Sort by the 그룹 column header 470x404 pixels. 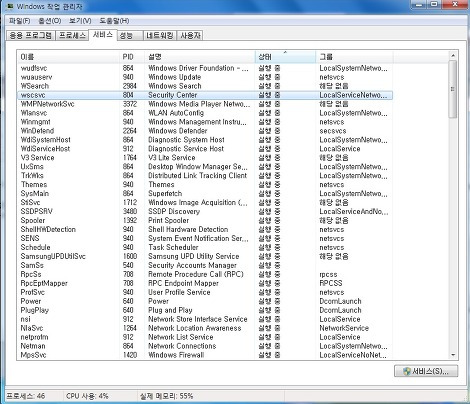tap(355, 57)
